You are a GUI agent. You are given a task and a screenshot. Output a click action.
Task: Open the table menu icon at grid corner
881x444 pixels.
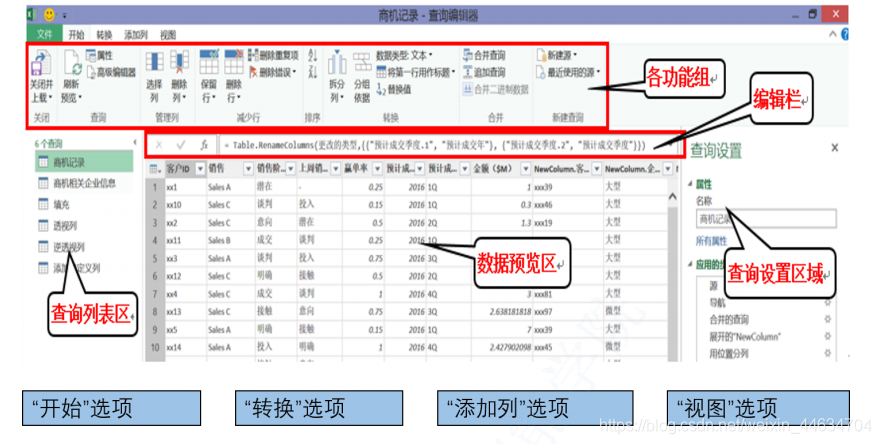point(155,169)
